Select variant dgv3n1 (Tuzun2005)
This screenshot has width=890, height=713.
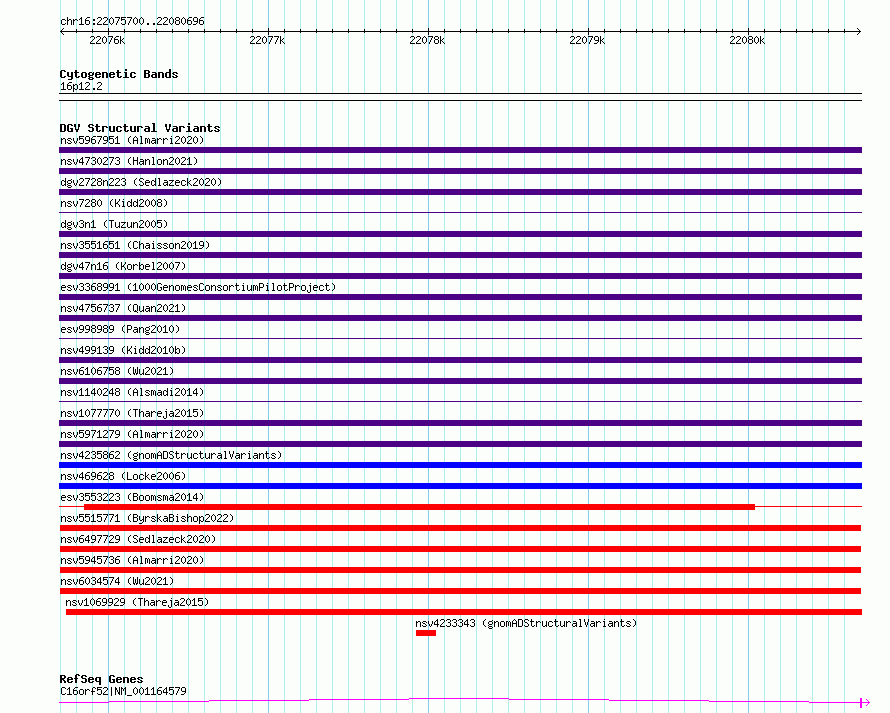click(x=114, y=224)
